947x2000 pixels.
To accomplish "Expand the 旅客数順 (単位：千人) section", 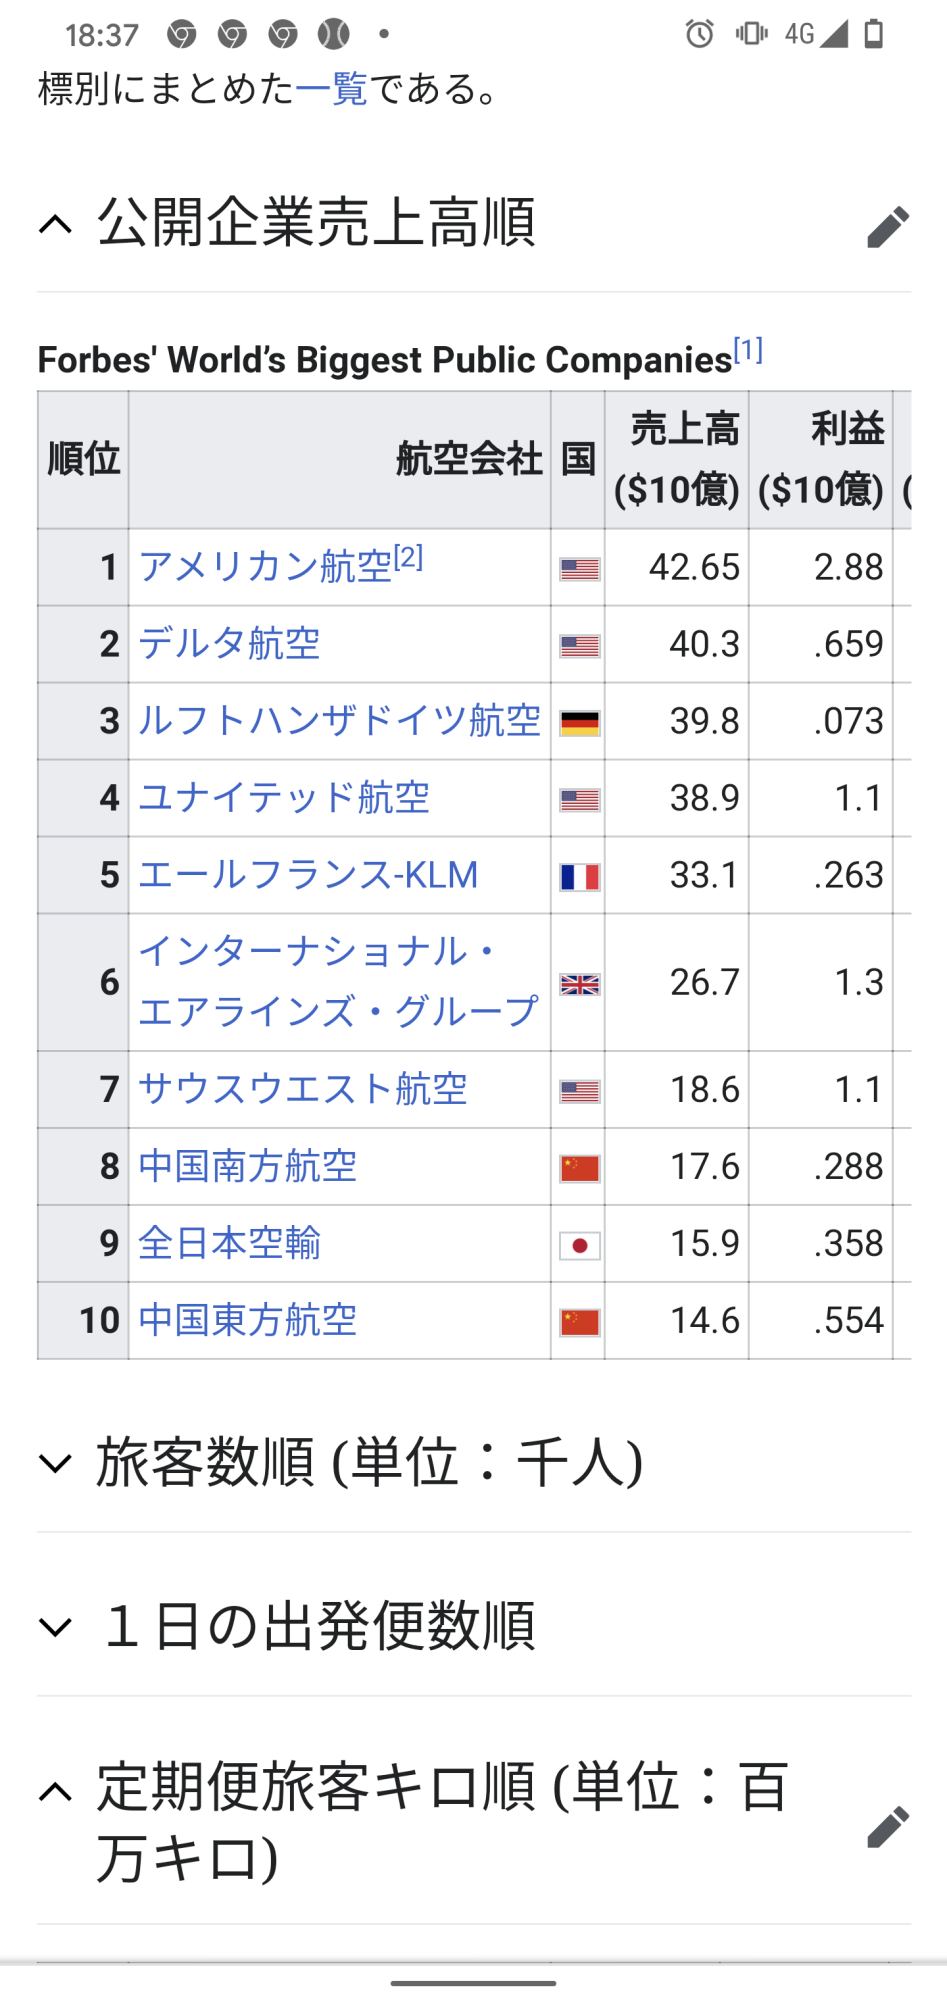I will (56, 1463).
